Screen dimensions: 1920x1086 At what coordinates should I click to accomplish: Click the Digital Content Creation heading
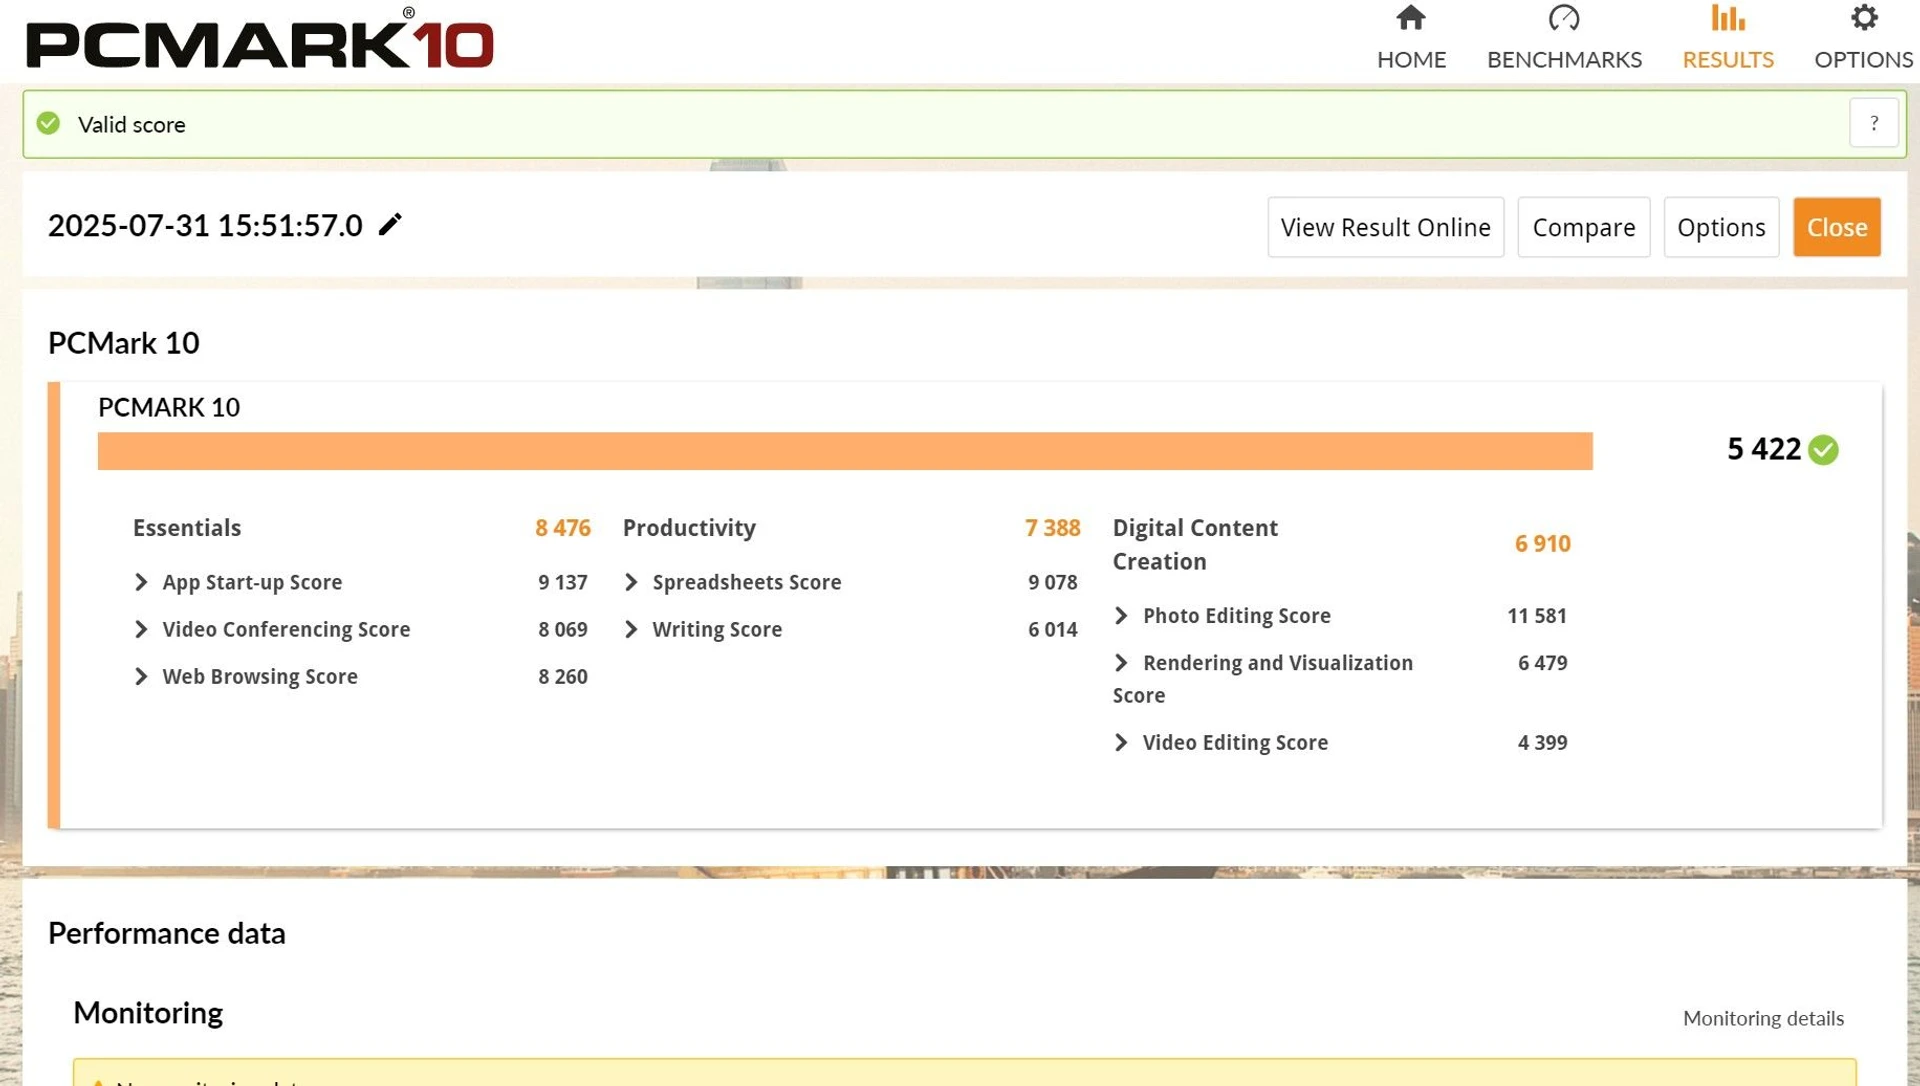click(x=1195, y=544)
